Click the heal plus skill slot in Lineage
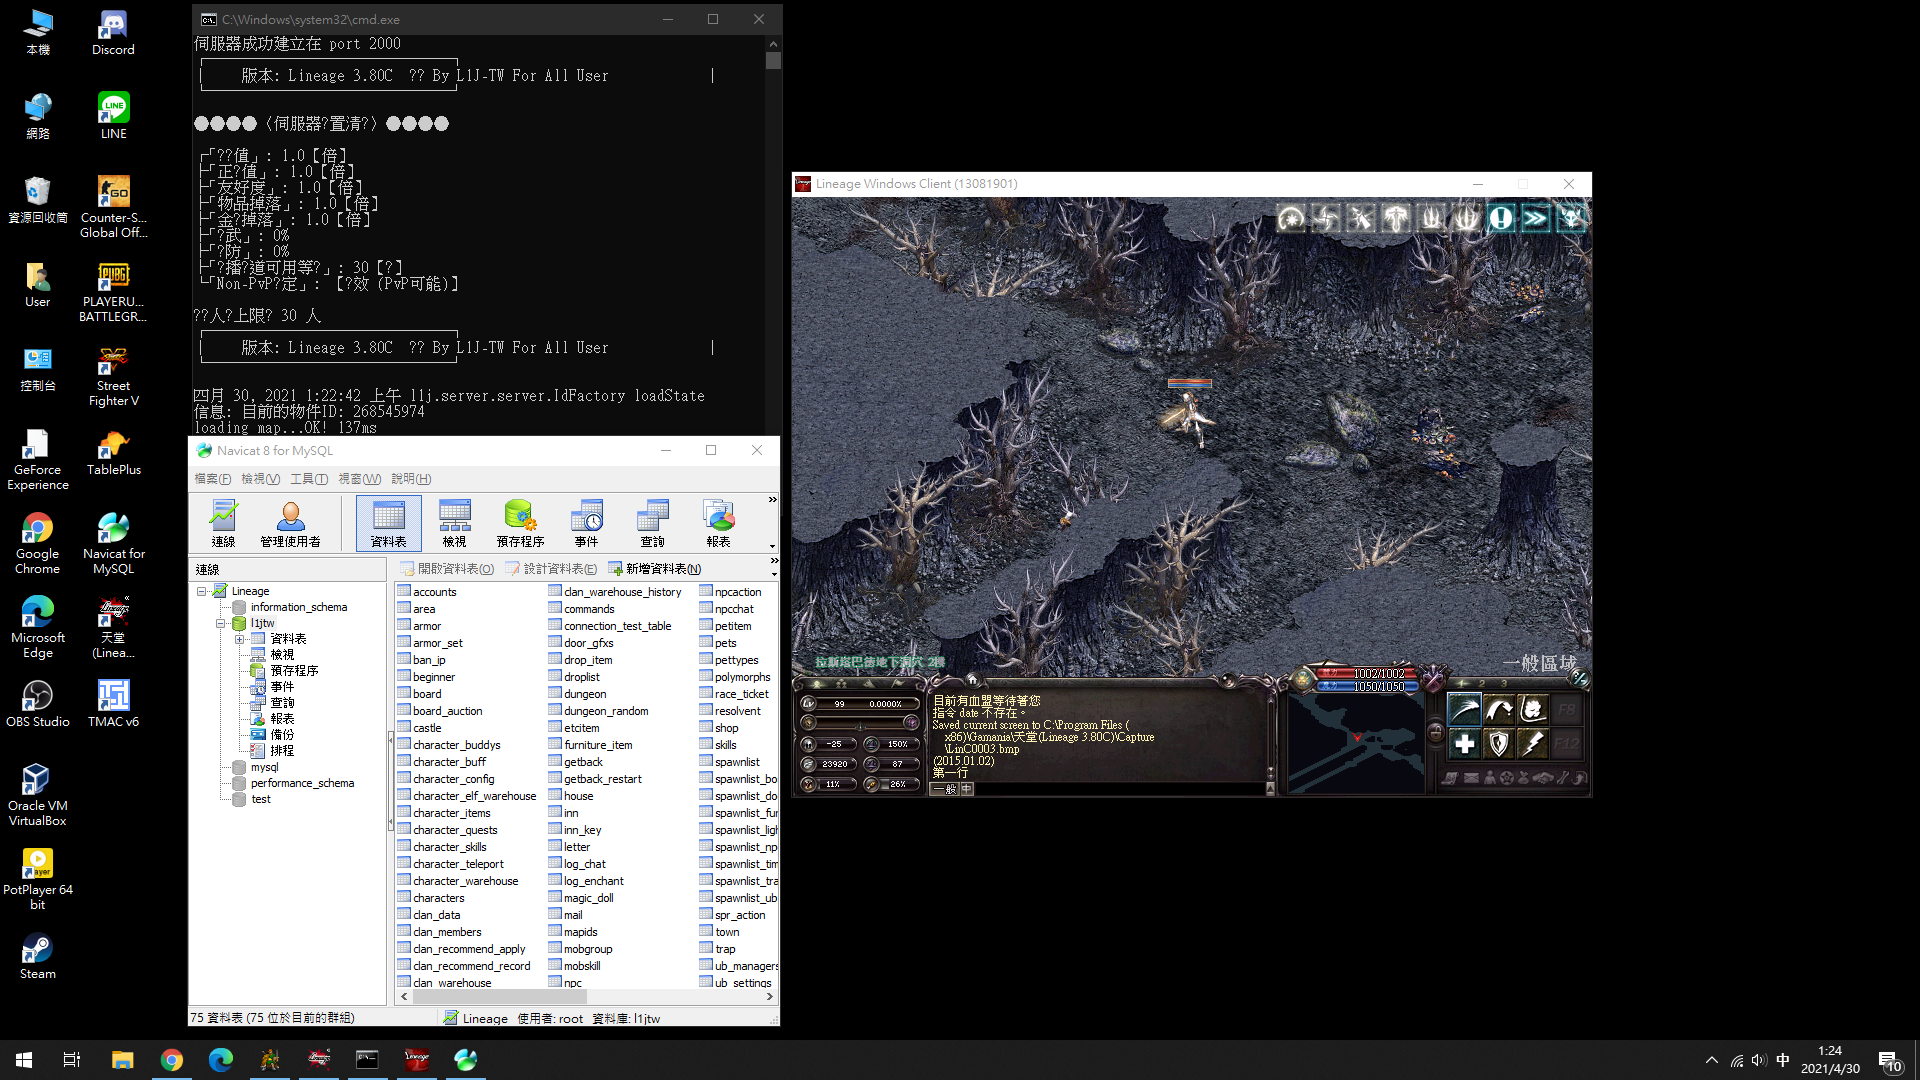Viewport: 1920px width, 1080px height. click(x=1464, y=744)
